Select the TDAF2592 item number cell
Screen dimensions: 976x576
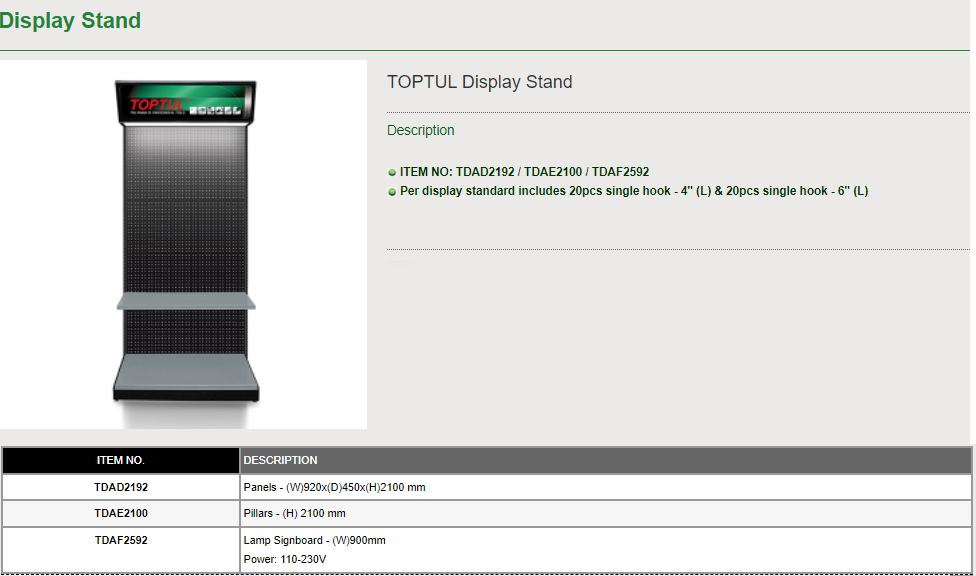121,549
